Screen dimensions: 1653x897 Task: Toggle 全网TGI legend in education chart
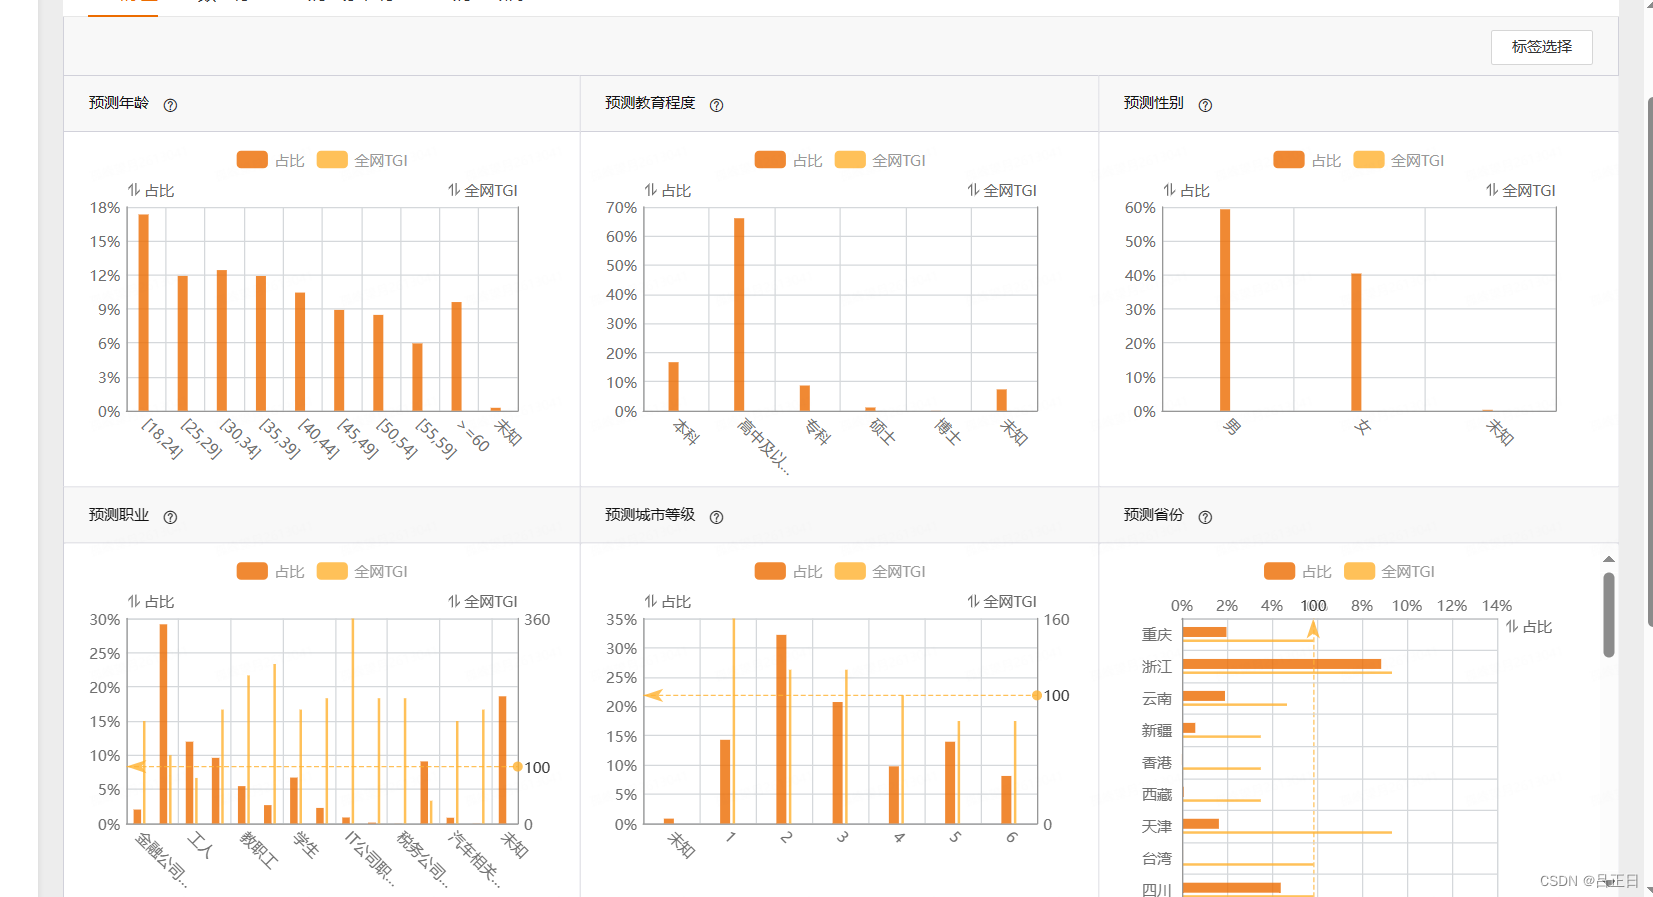880,160
